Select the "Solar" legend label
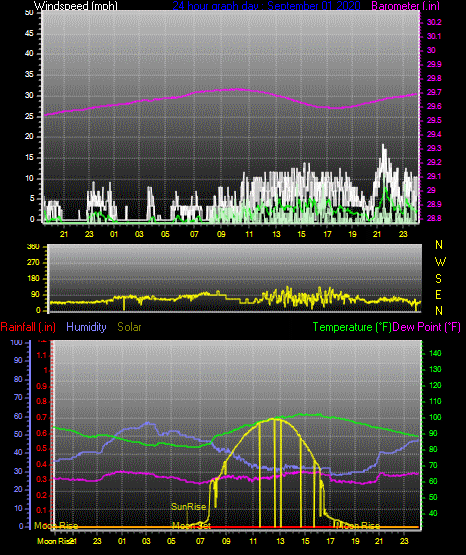Image resolution: width=466 pixels, height=555 pixels. click(129, 327)
